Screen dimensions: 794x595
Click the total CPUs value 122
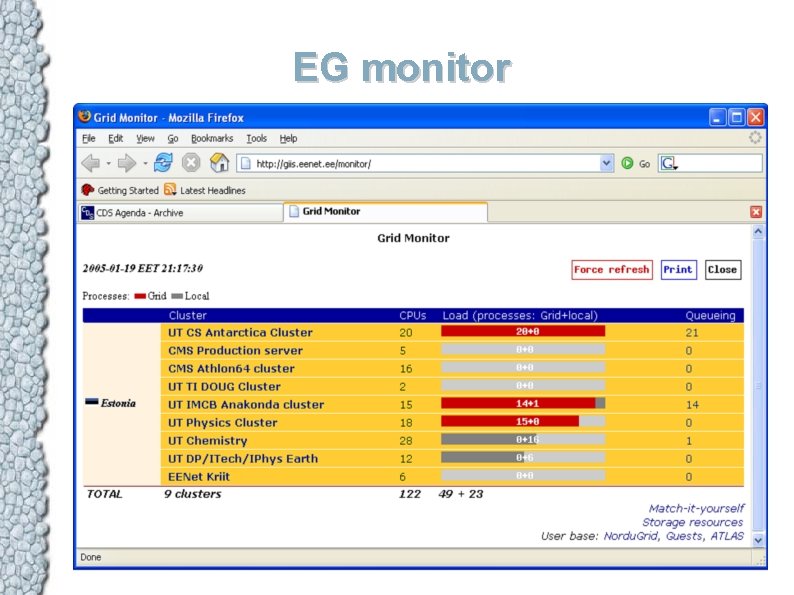(x=410, y=494)
